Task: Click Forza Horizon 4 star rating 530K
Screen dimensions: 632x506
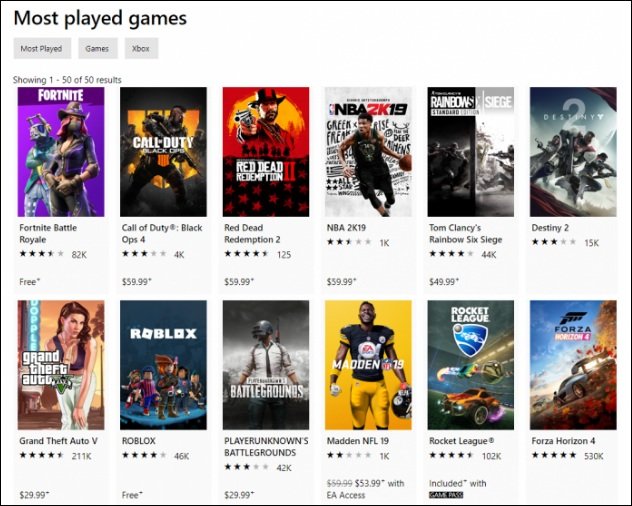Action: pos(568,456)
